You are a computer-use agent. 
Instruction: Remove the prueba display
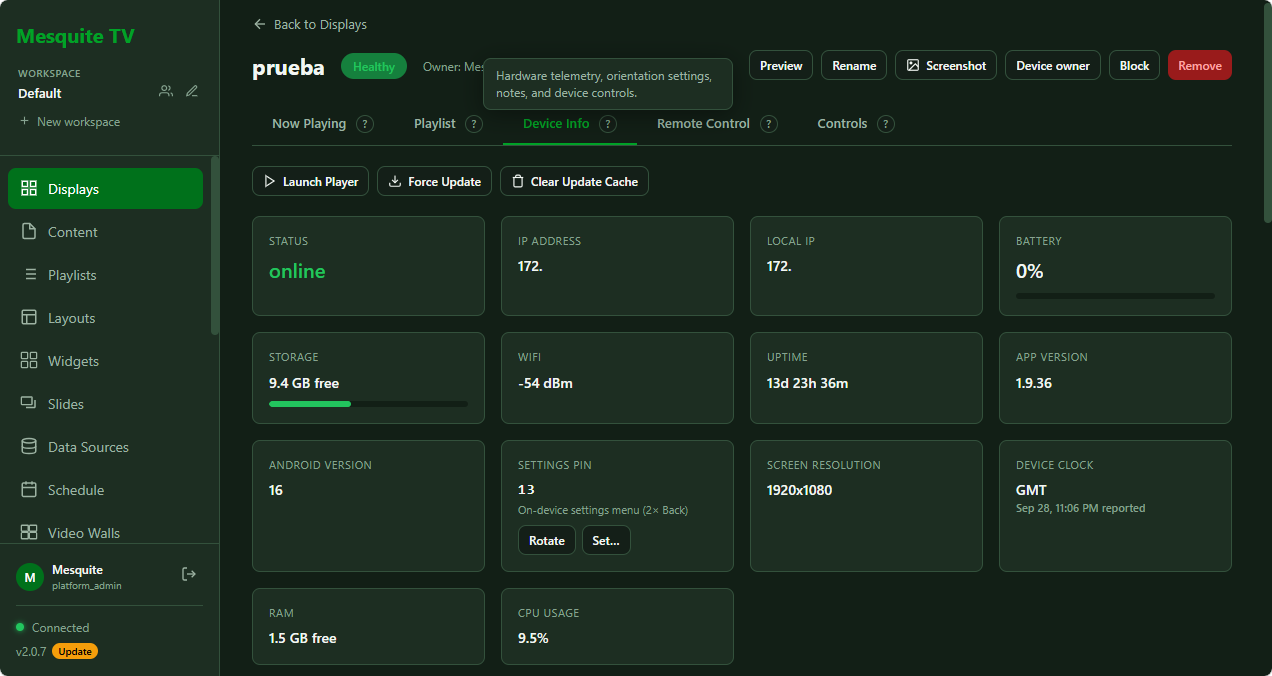(x=1200, y=65)
